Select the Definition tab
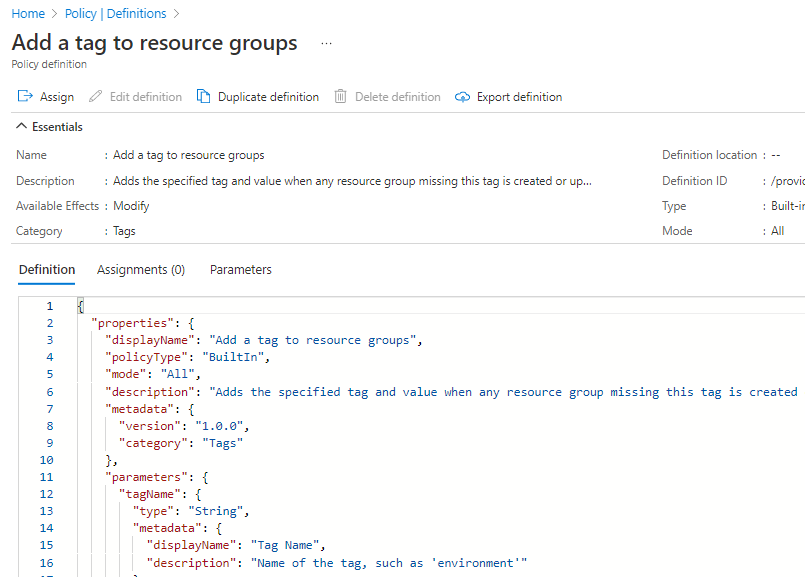 coord(47,270)
